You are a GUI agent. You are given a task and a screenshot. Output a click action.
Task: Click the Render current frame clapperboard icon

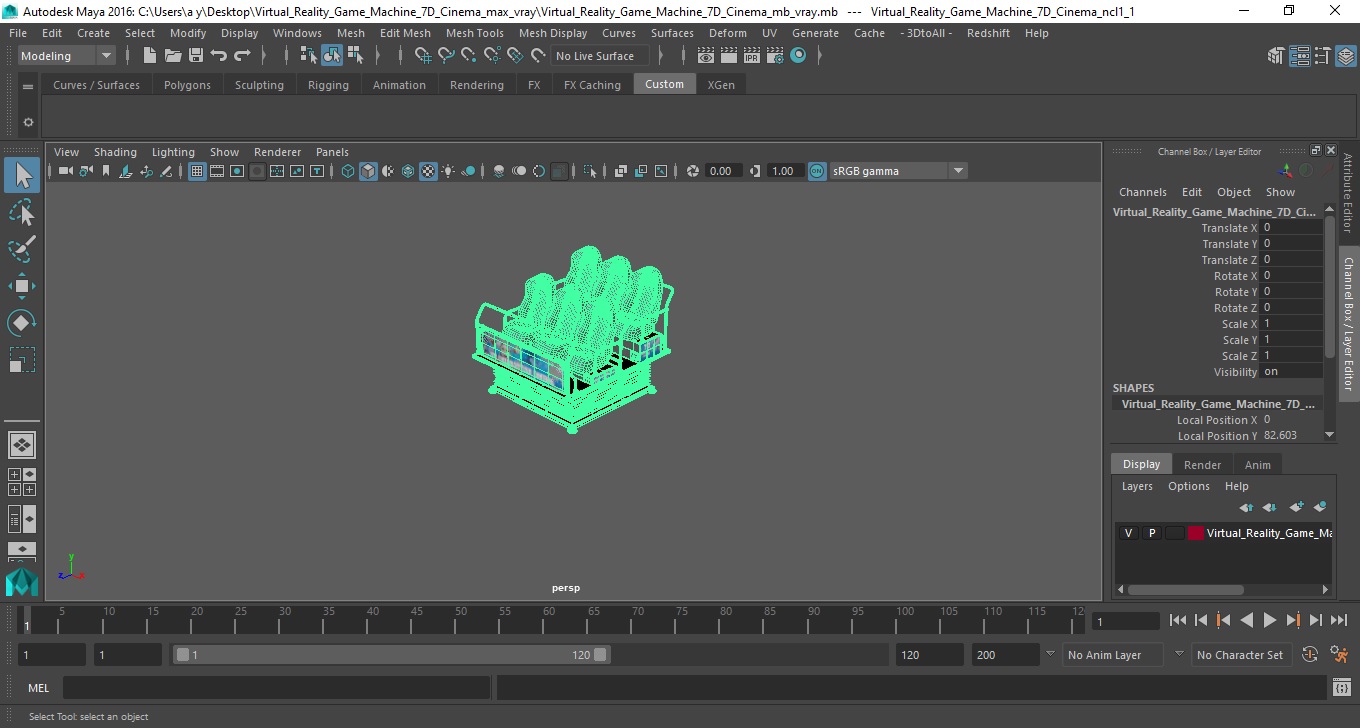pos(729,56)
